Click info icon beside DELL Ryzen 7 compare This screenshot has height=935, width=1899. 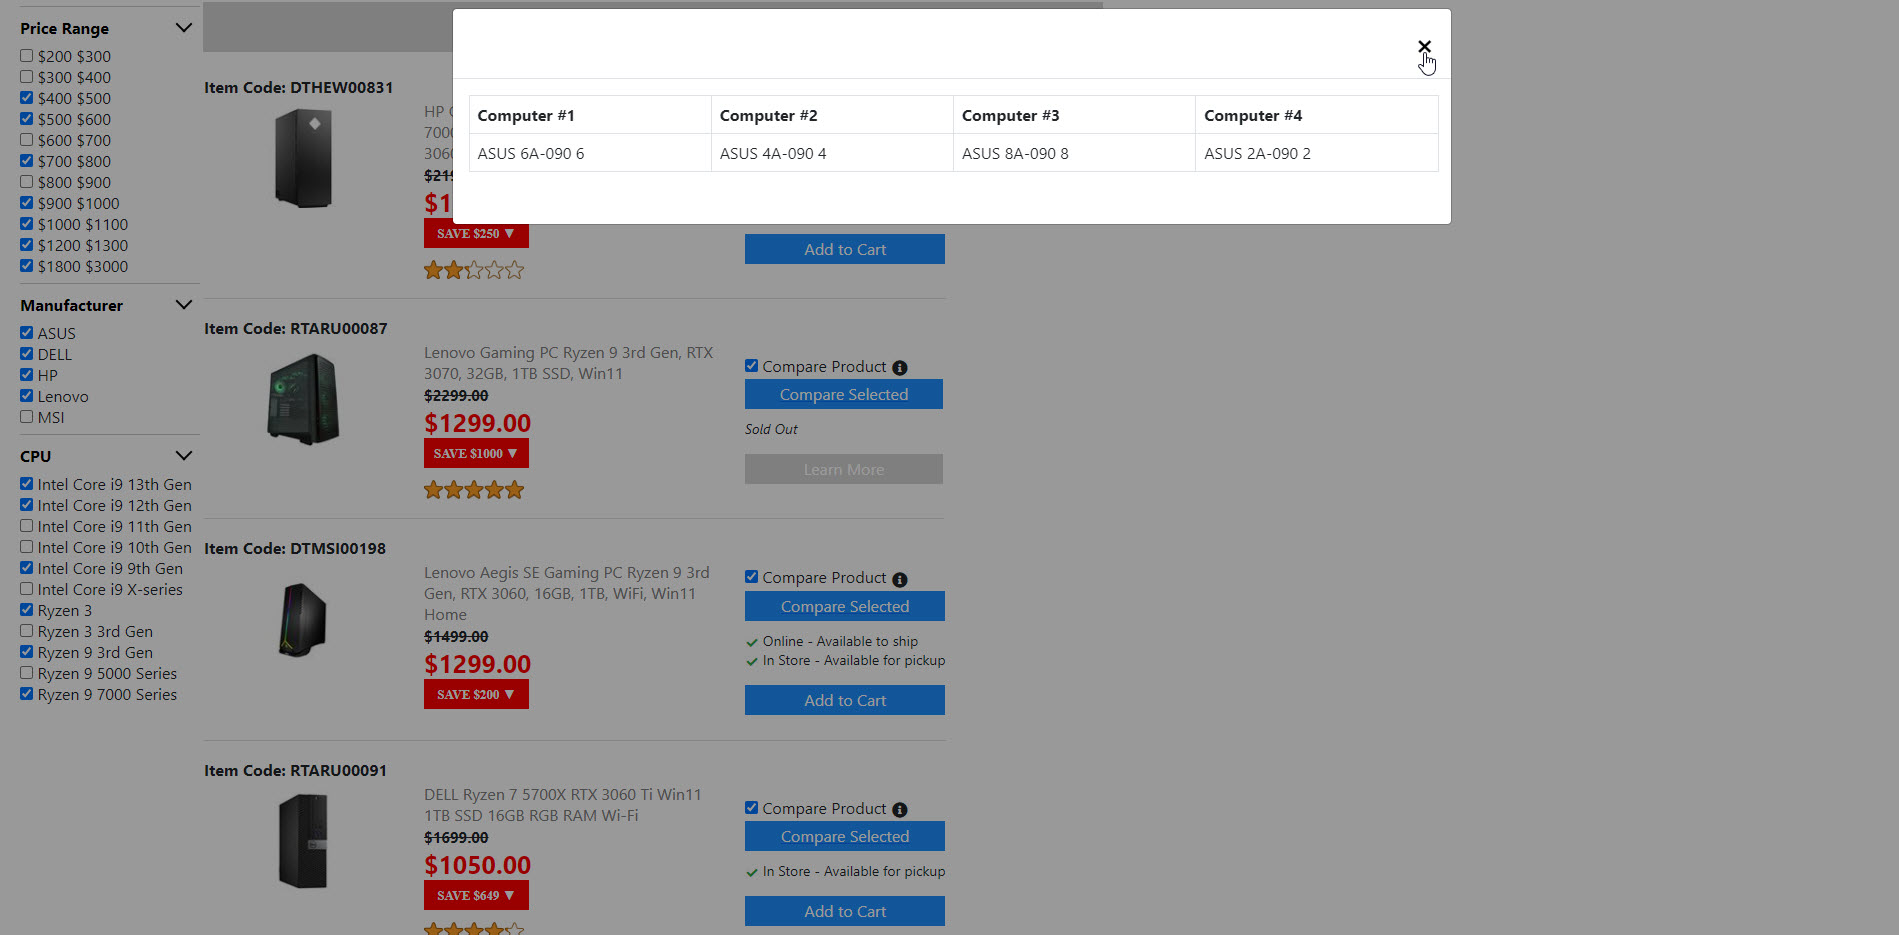[899, 810]
